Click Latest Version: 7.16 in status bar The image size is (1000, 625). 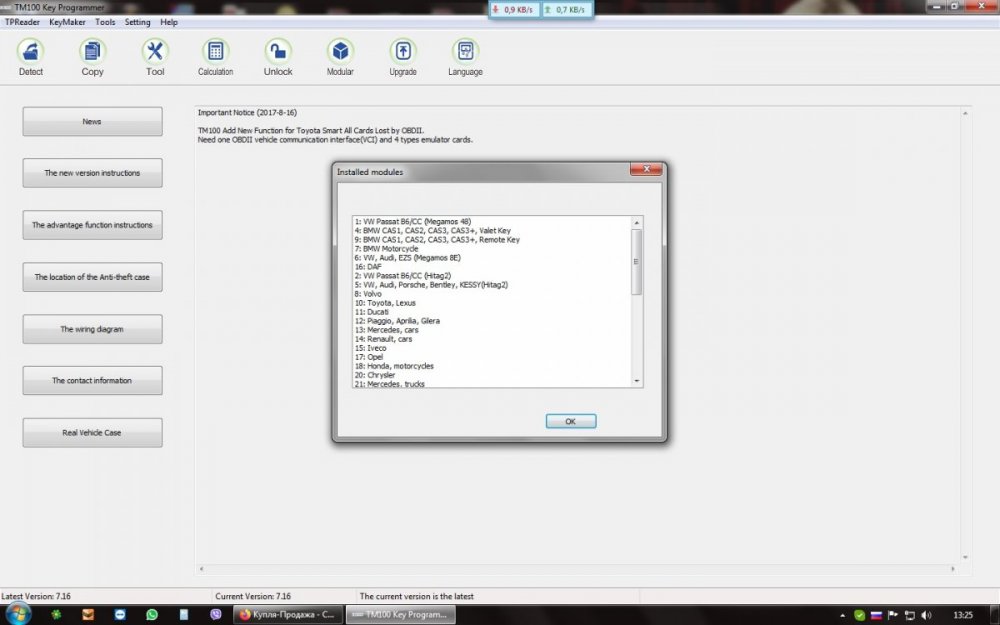(36, 596)
